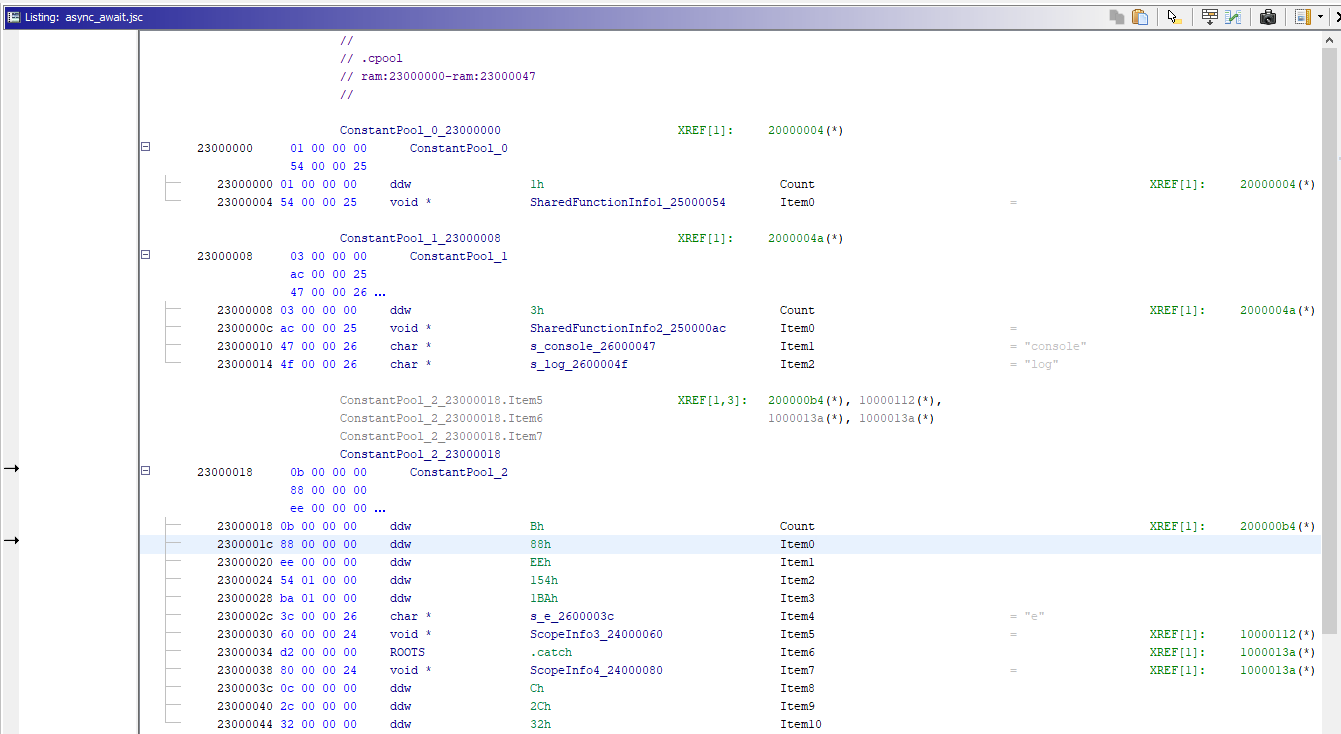Click the margin arrow beside Item0 row
The width and height of the screenshot is (1341, 734).
tap(11, 541)
